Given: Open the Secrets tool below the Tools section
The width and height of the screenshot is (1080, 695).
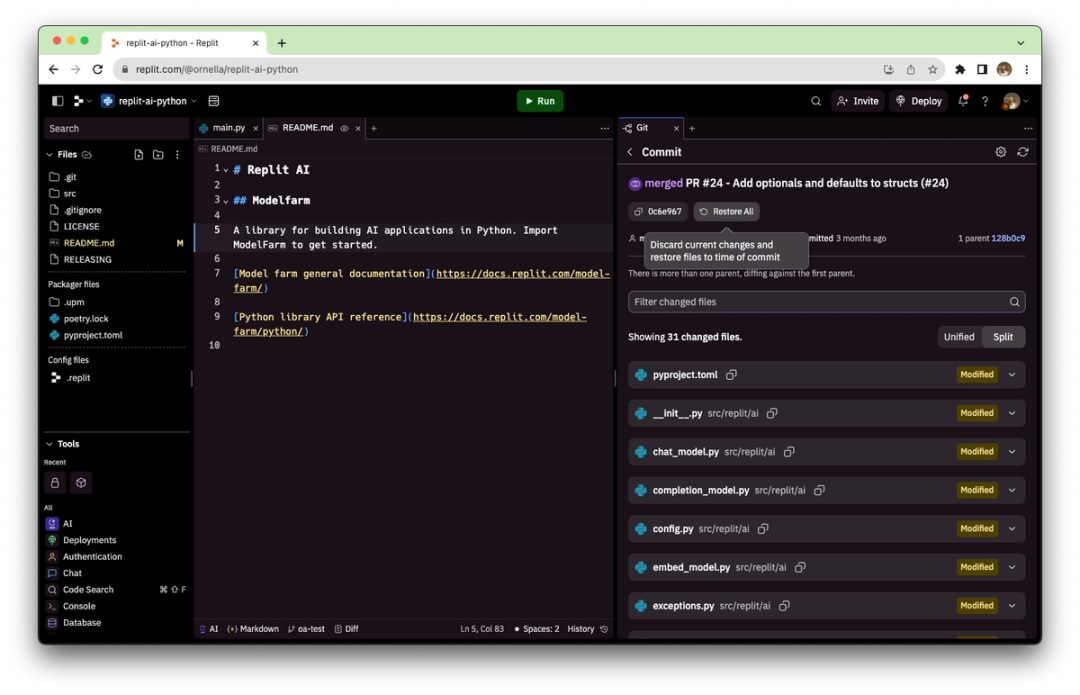Looking at the screenshot, I should click(x=54, y=482).
